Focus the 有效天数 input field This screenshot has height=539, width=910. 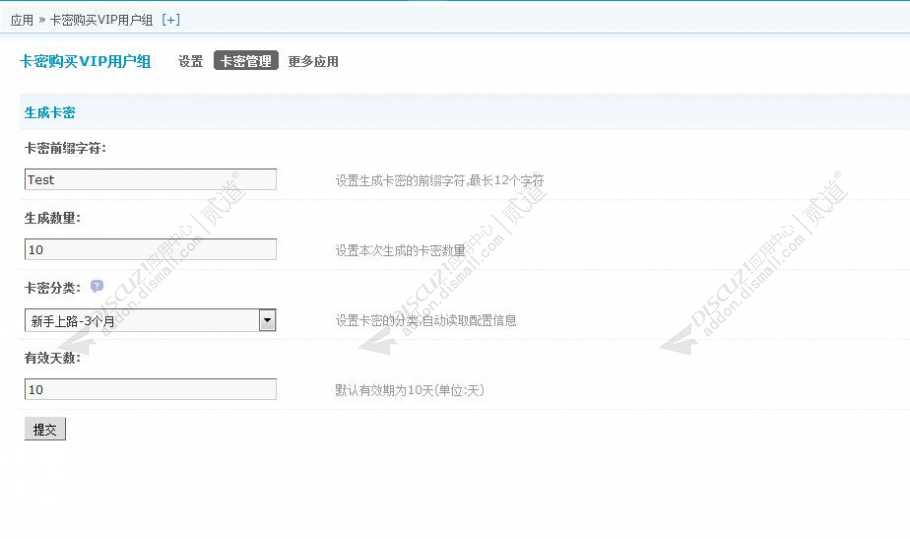coord(150,389)
